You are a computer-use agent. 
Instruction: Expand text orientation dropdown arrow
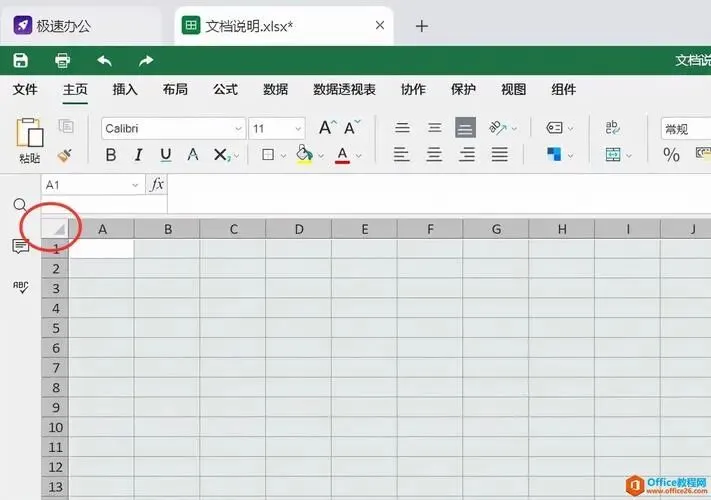click(x=514, y=129)
